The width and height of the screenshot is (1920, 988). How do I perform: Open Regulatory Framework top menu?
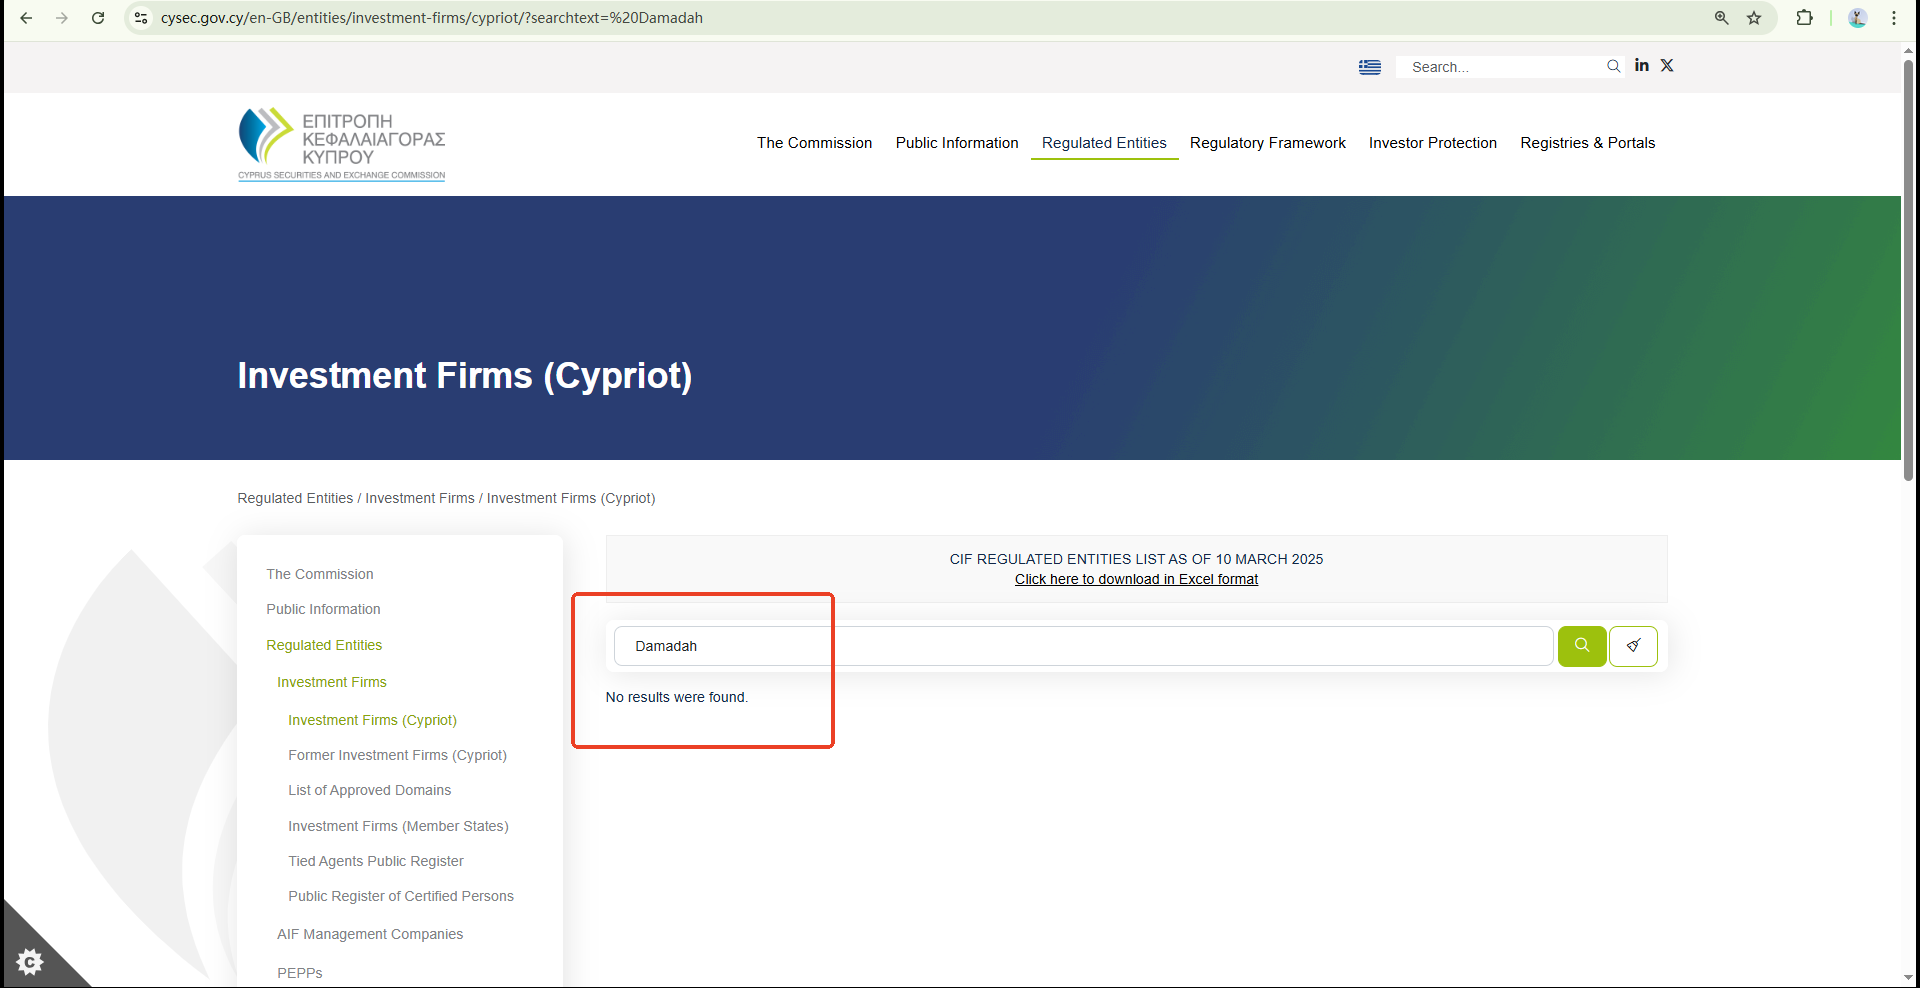point(1268,143)
